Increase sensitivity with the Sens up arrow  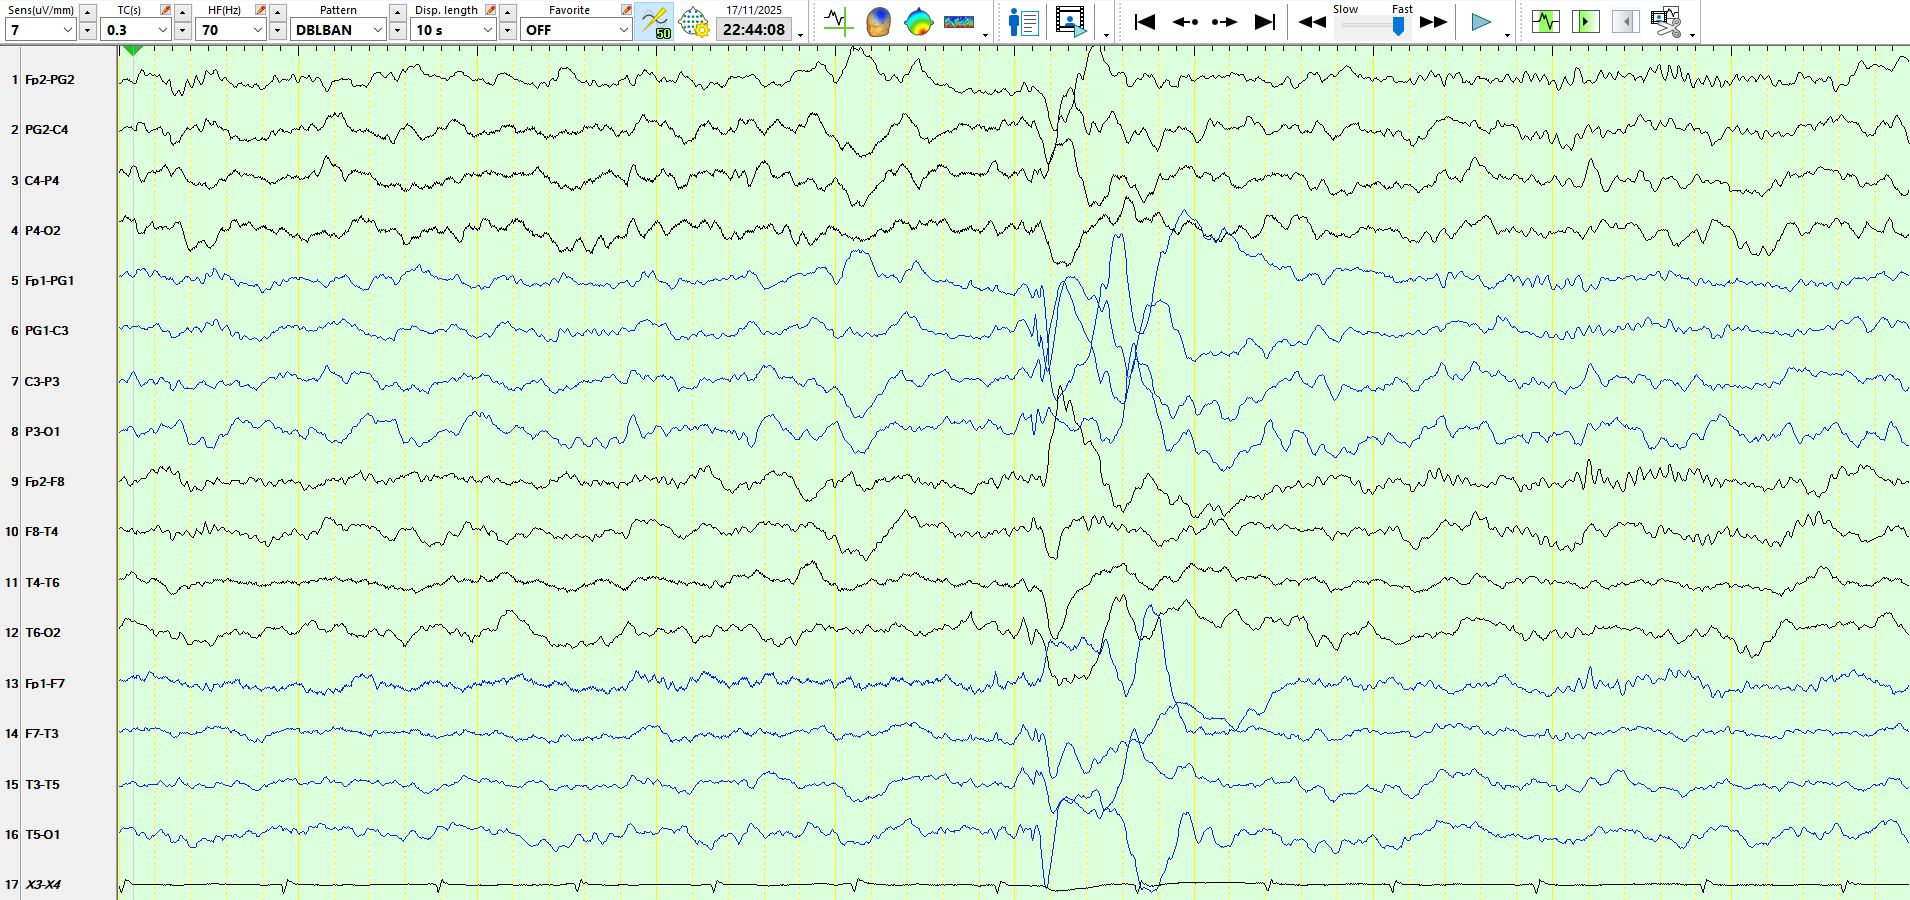pyautogui.click(x=87, y=12)
